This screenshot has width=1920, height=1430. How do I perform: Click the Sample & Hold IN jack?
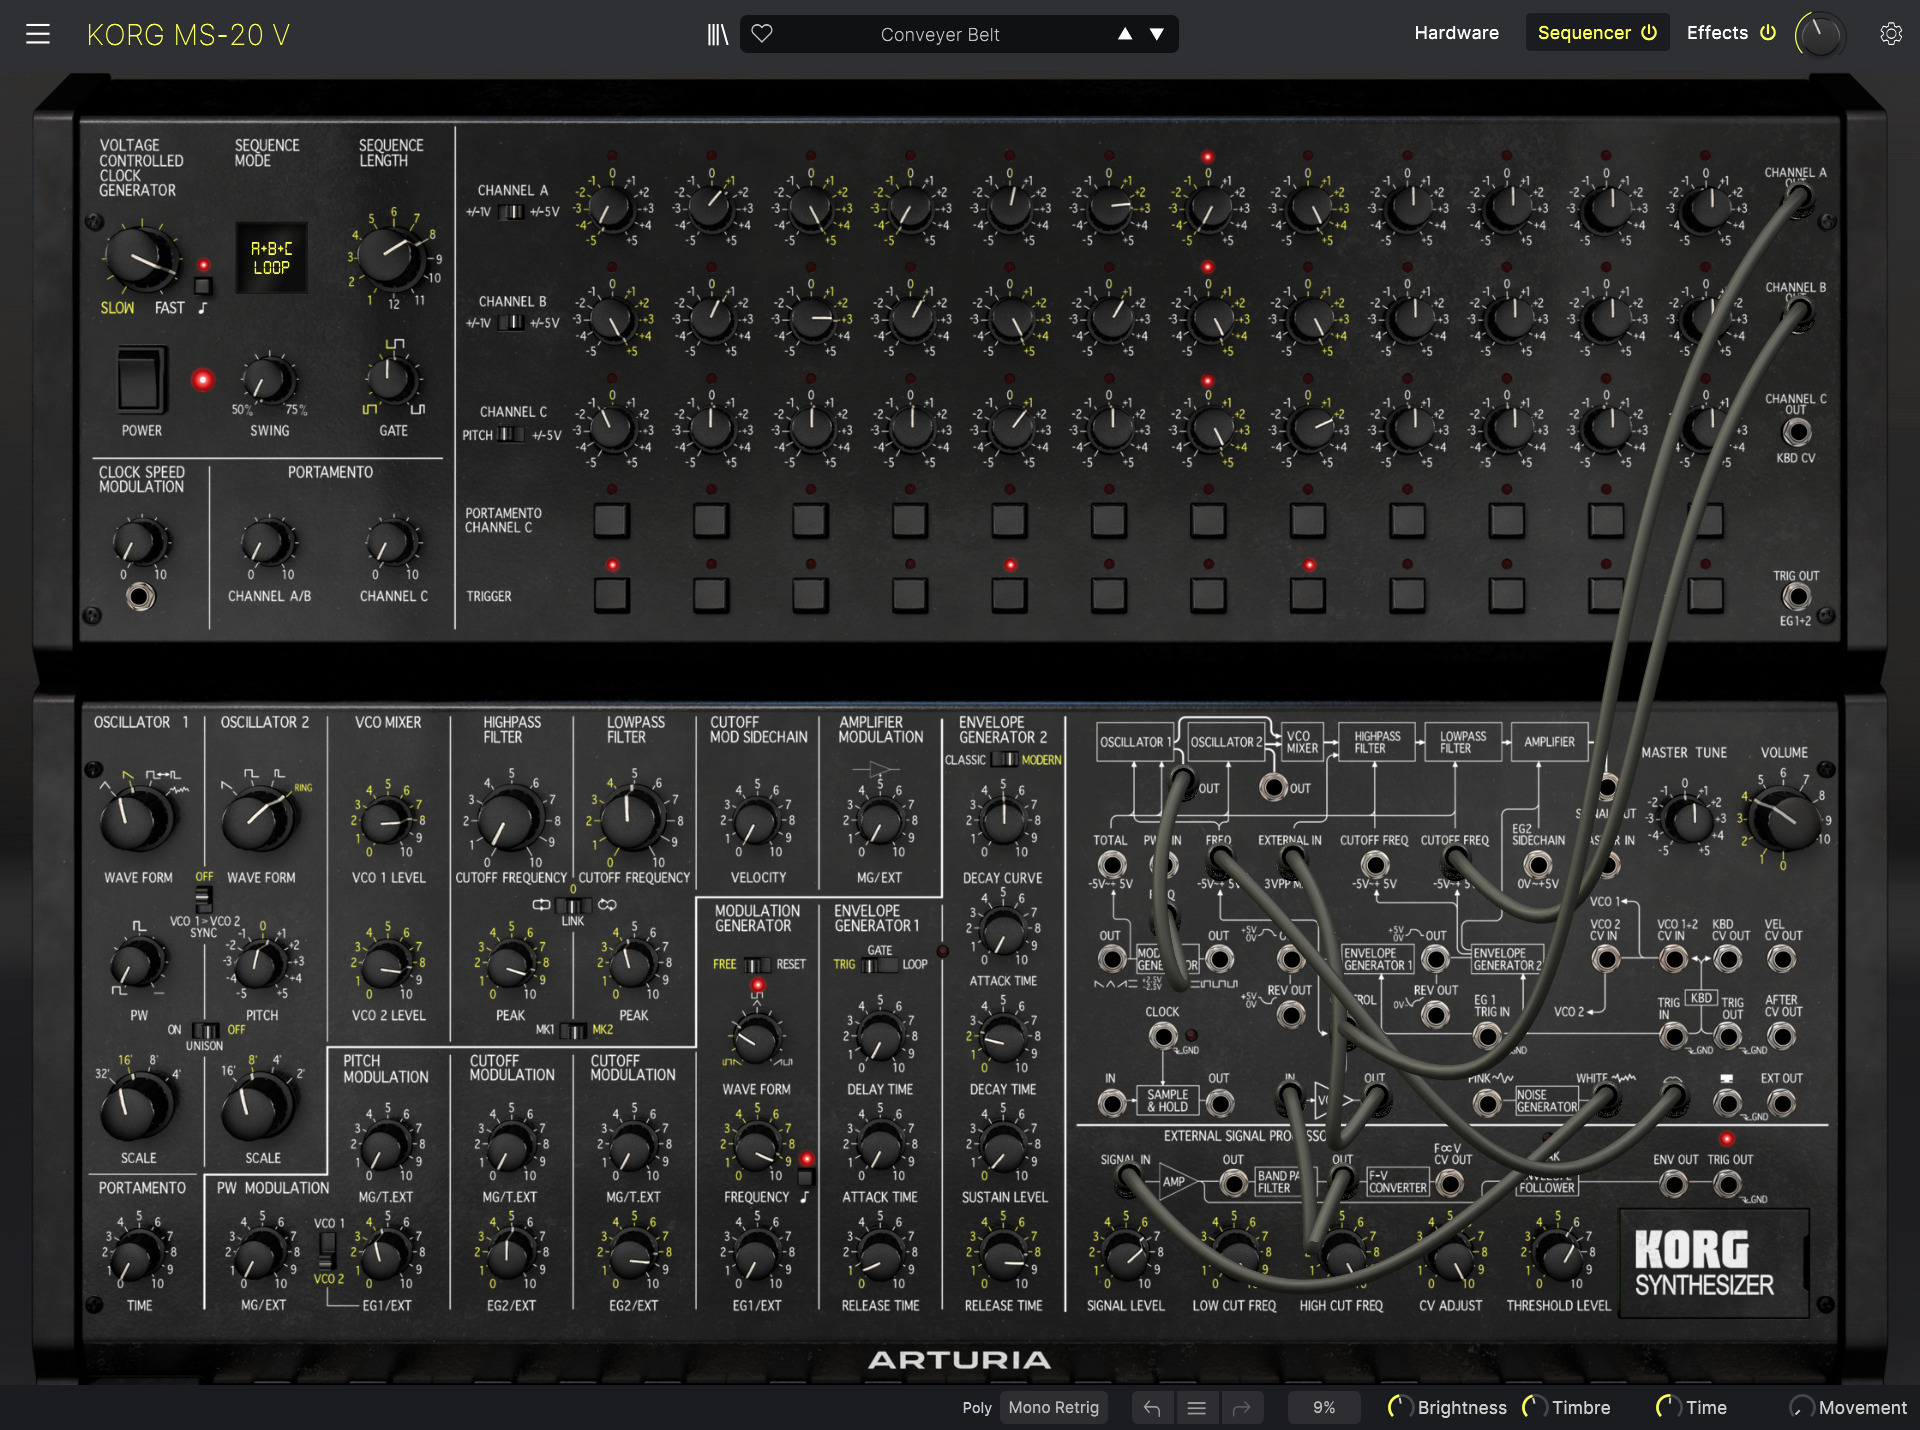(x=1111, y=1104)
